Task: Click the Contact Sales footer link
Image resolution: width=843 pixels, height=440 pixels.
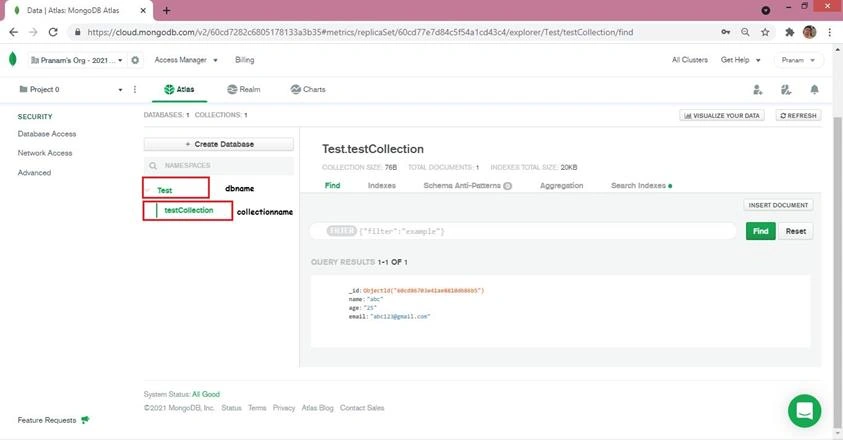Action: (362, 408)
